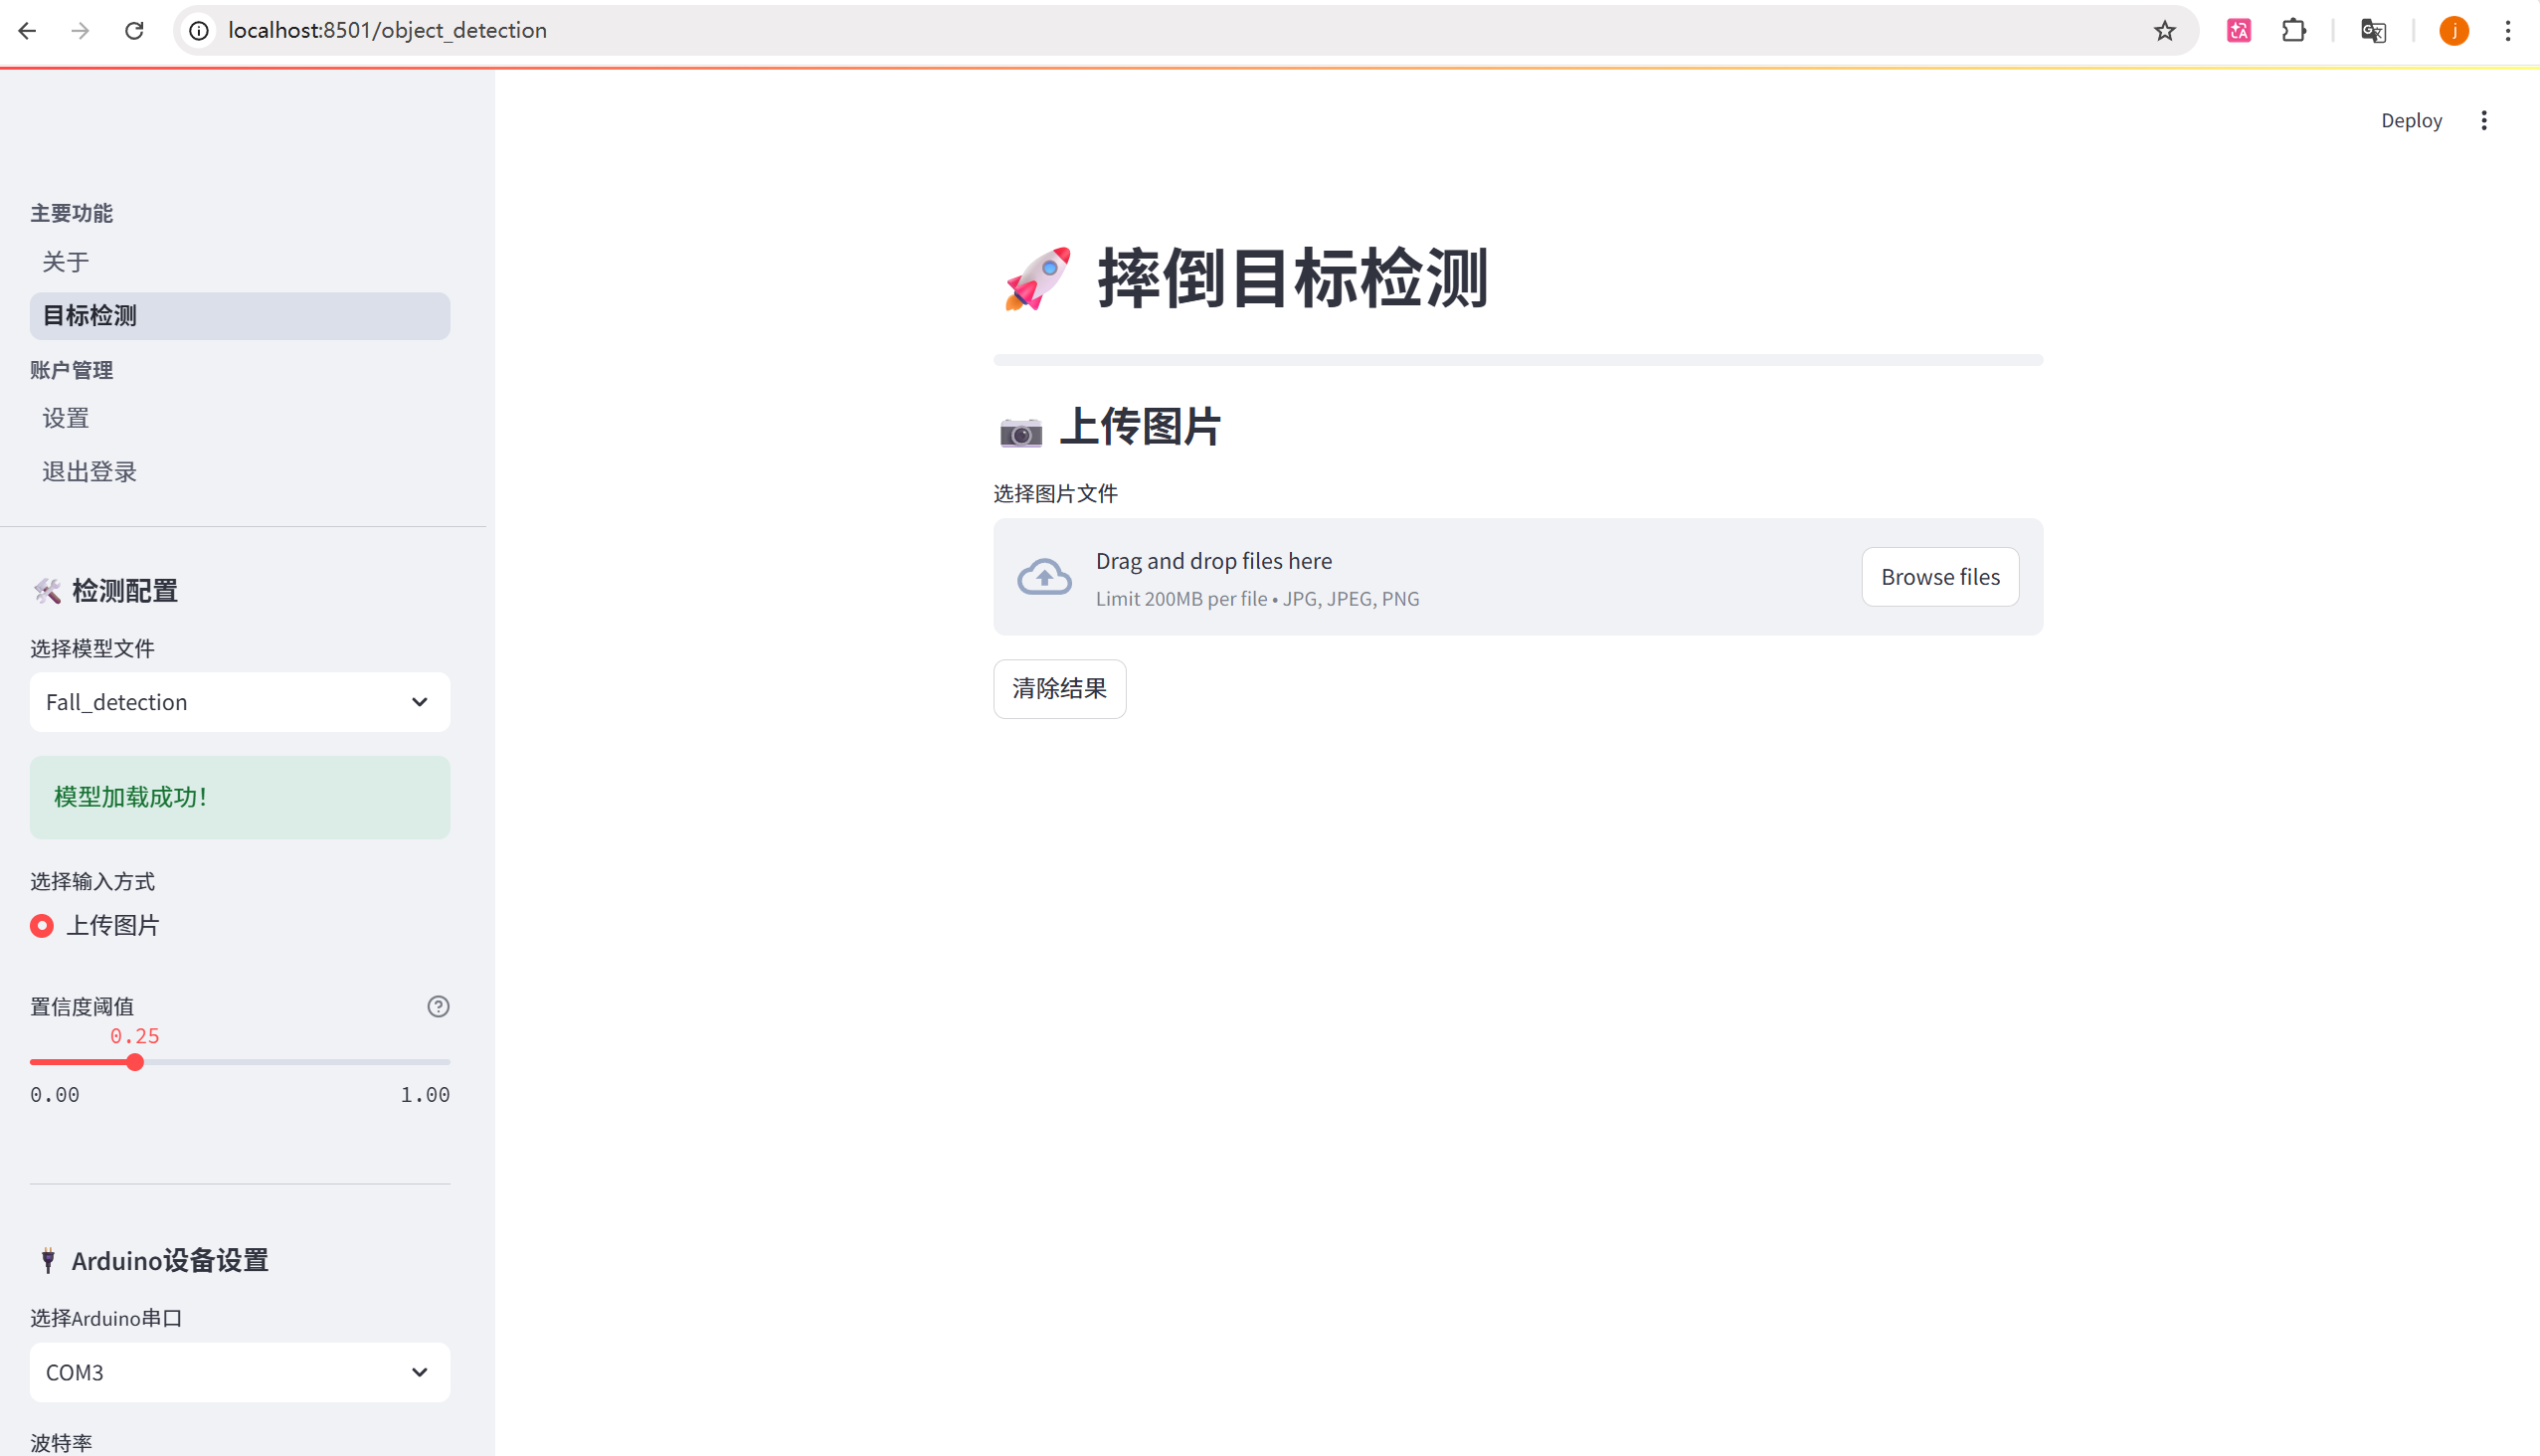Image resolution: width=2540 pixels, height=1456 pixels.
Task: Click the site information icon in address bar
Action: 199,30
